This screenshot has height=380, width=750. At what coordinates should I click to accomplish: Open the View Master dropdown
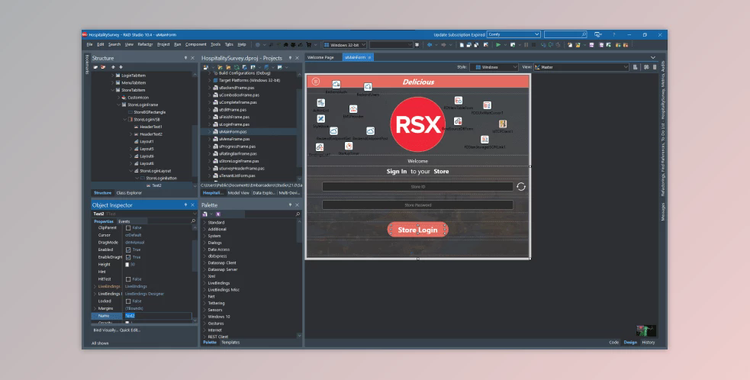[x=581, y=67]
